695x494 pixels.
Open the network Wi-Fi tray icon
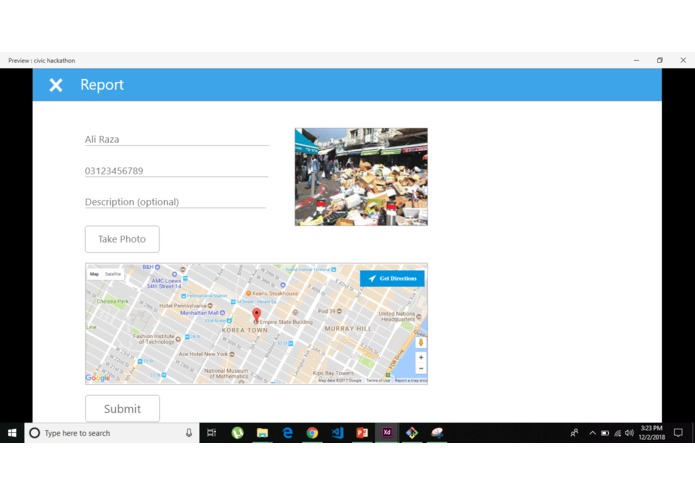click(x=617, y=433)
